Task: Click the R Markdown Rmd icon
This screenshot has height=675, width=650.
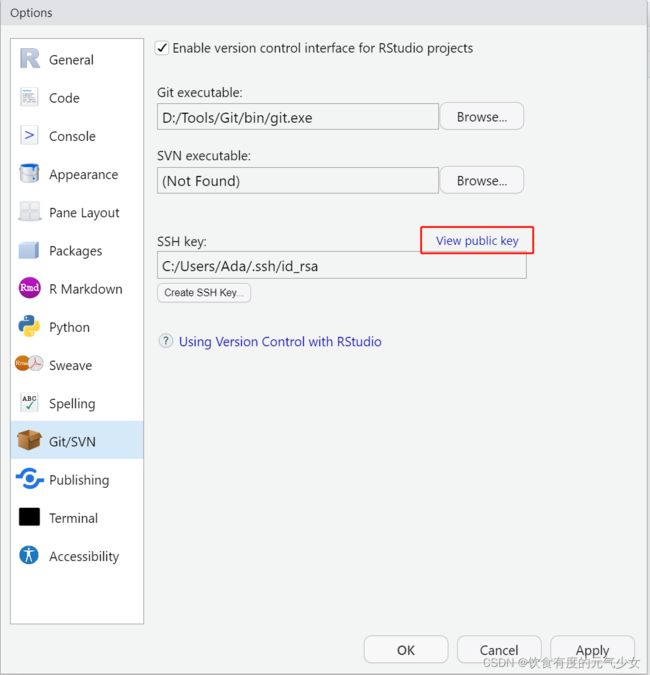Action: [x=29, y=288]
